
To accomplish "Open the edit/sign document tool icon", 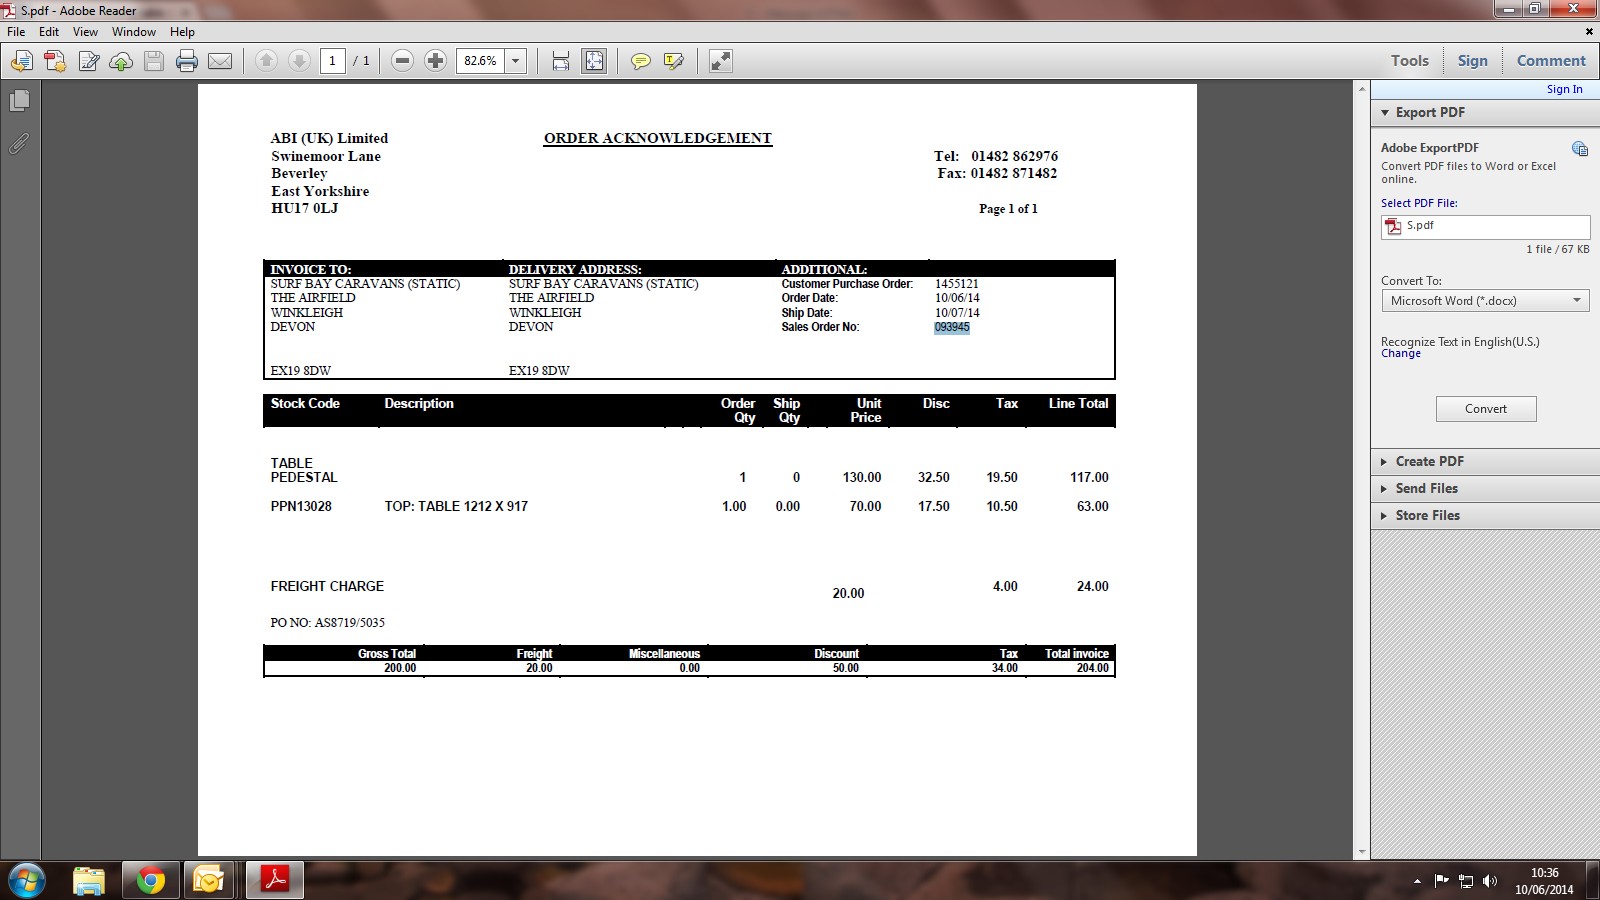I will click(88, 61).
